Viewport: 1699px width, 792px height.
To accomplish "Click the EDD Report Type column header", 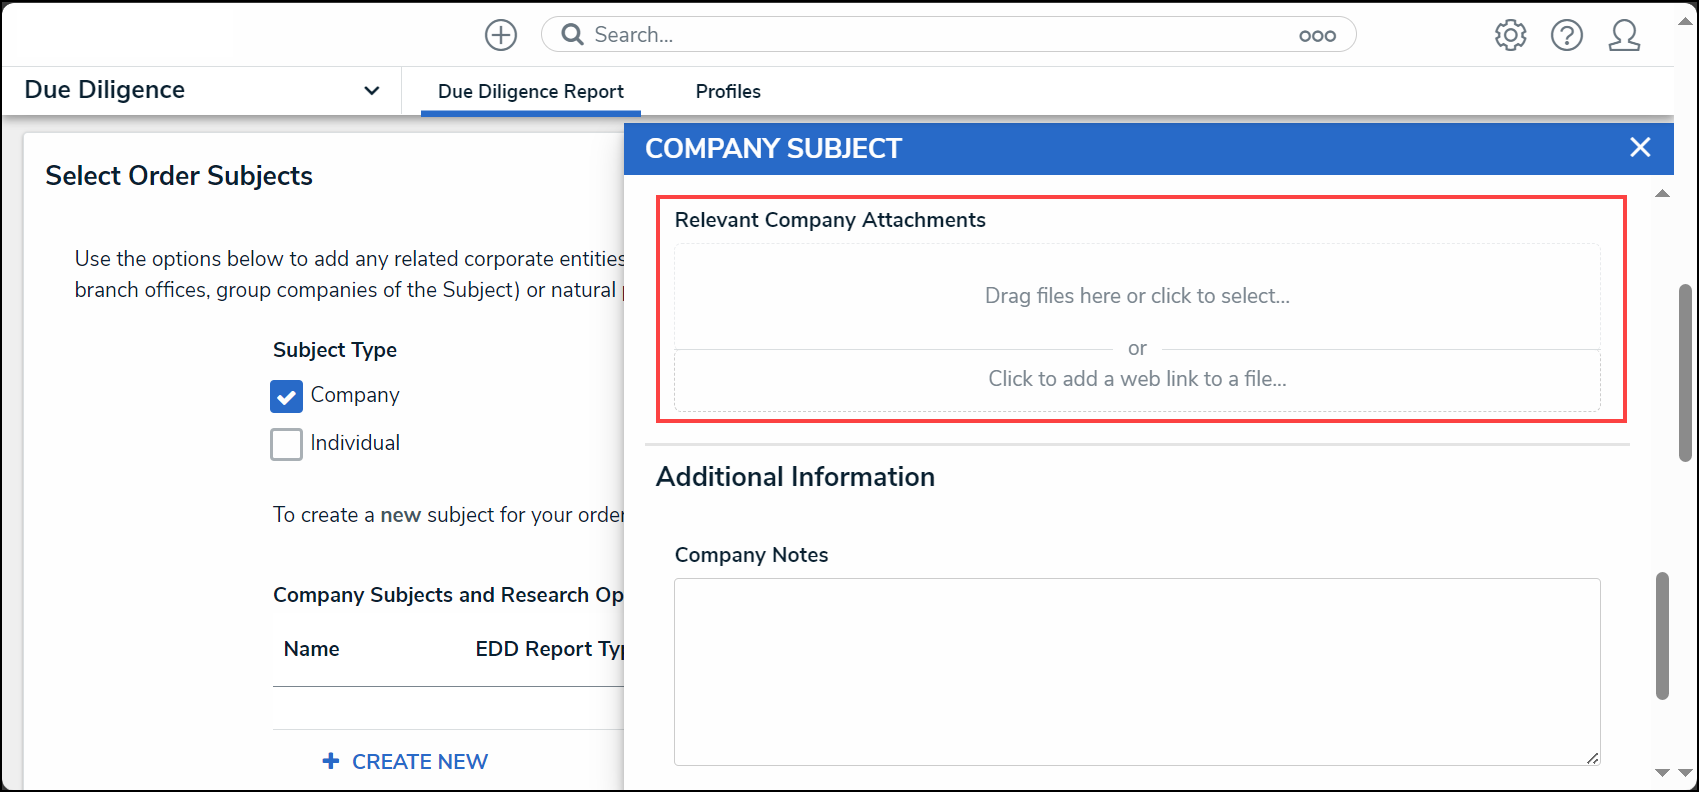I will click(549, 649).
